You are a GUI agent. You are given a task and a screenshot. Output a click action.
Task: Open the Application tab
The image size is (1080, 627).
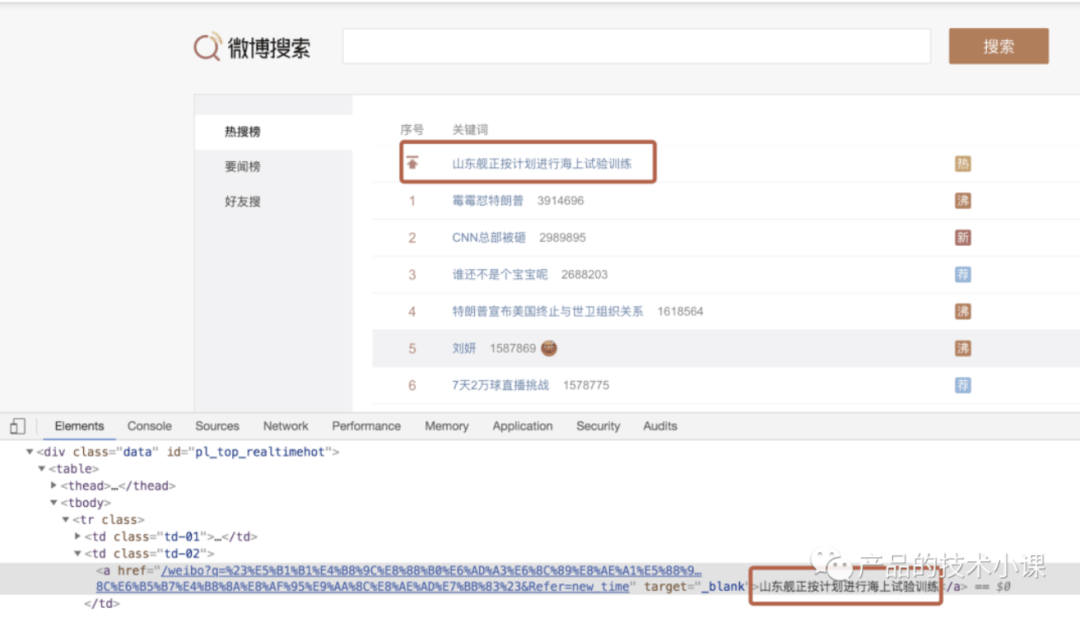click(x=522, y=426)
